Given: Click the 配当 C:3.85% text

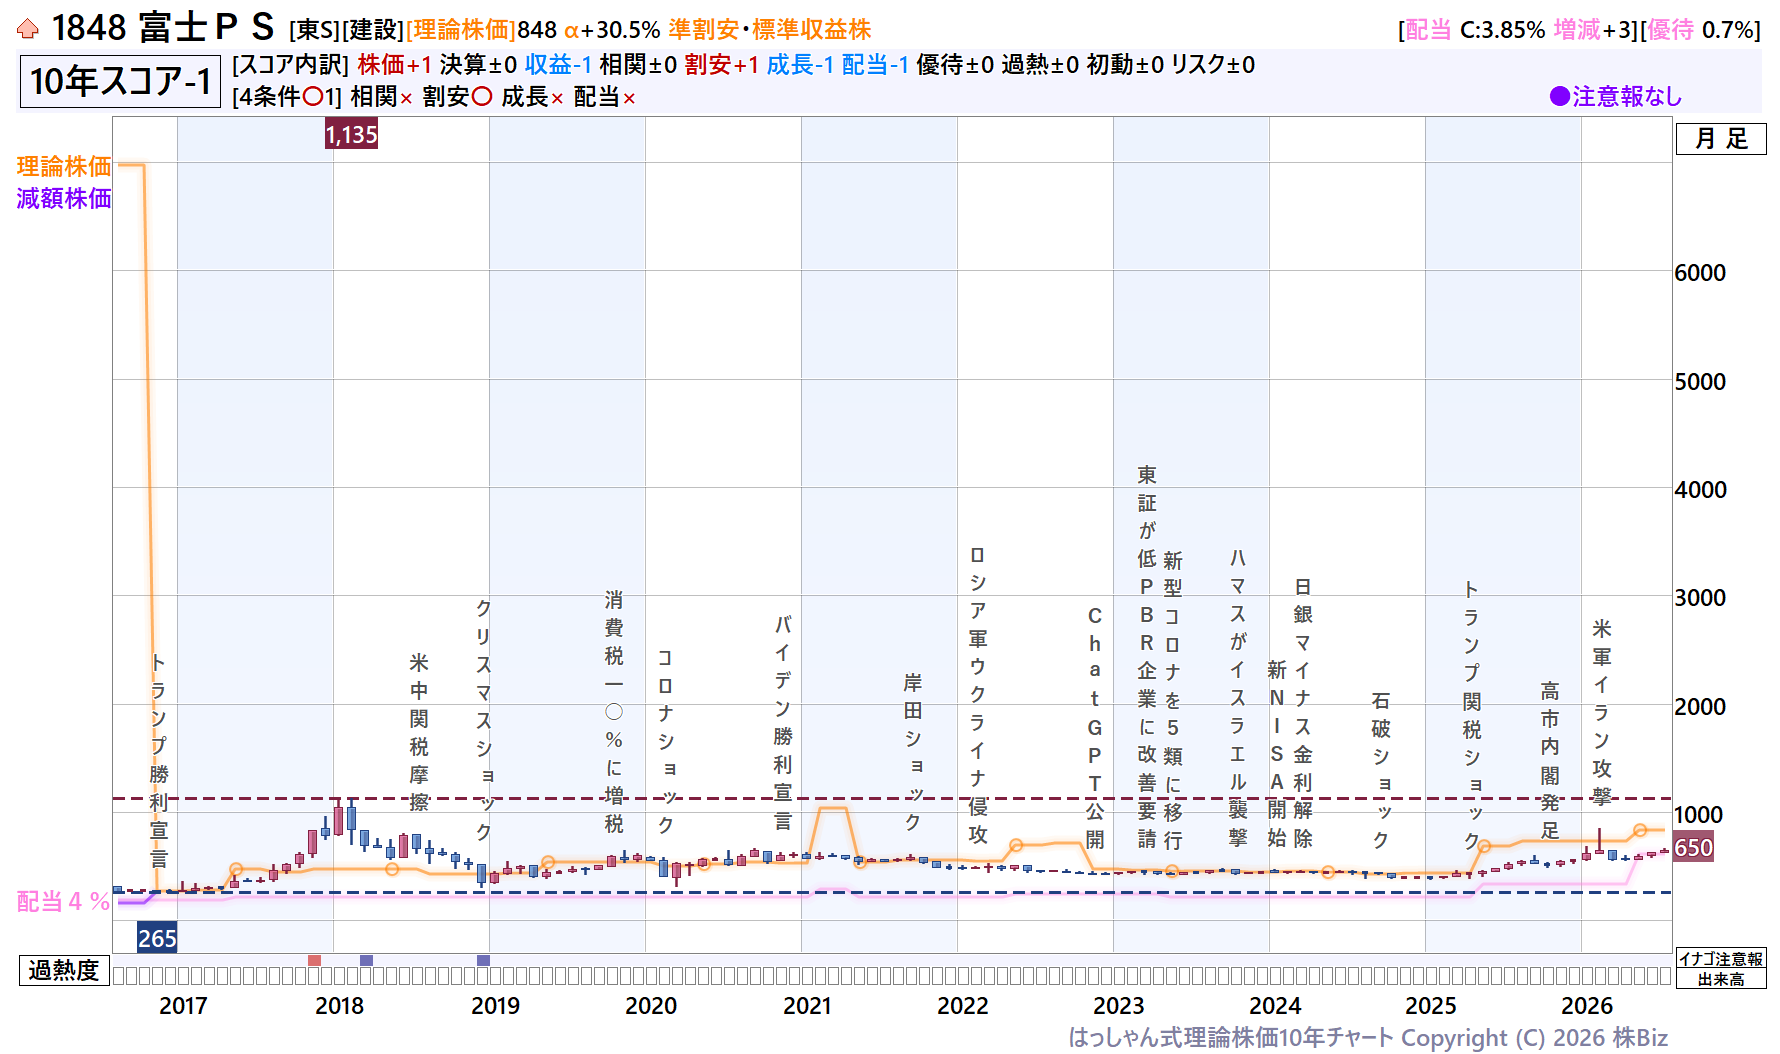Looking at the screenshot, I should pyautogui.click(x=1476, y=30).
